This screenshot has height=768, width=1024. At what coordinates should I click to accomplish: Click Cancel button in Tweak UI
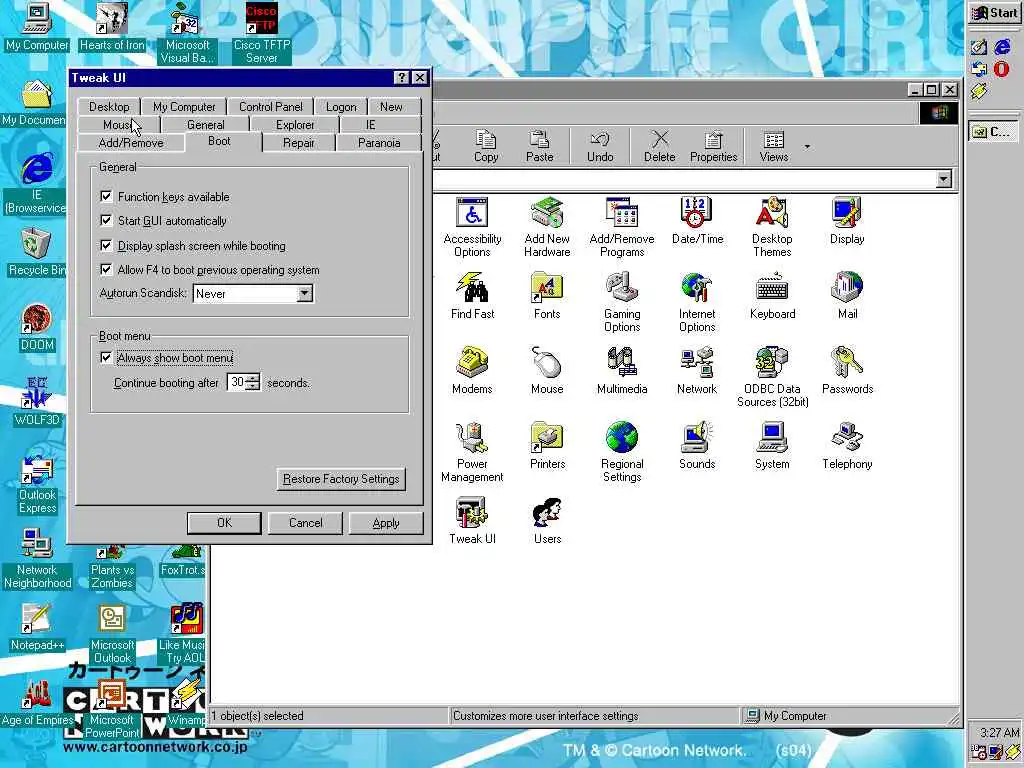[x=306, y=522]
